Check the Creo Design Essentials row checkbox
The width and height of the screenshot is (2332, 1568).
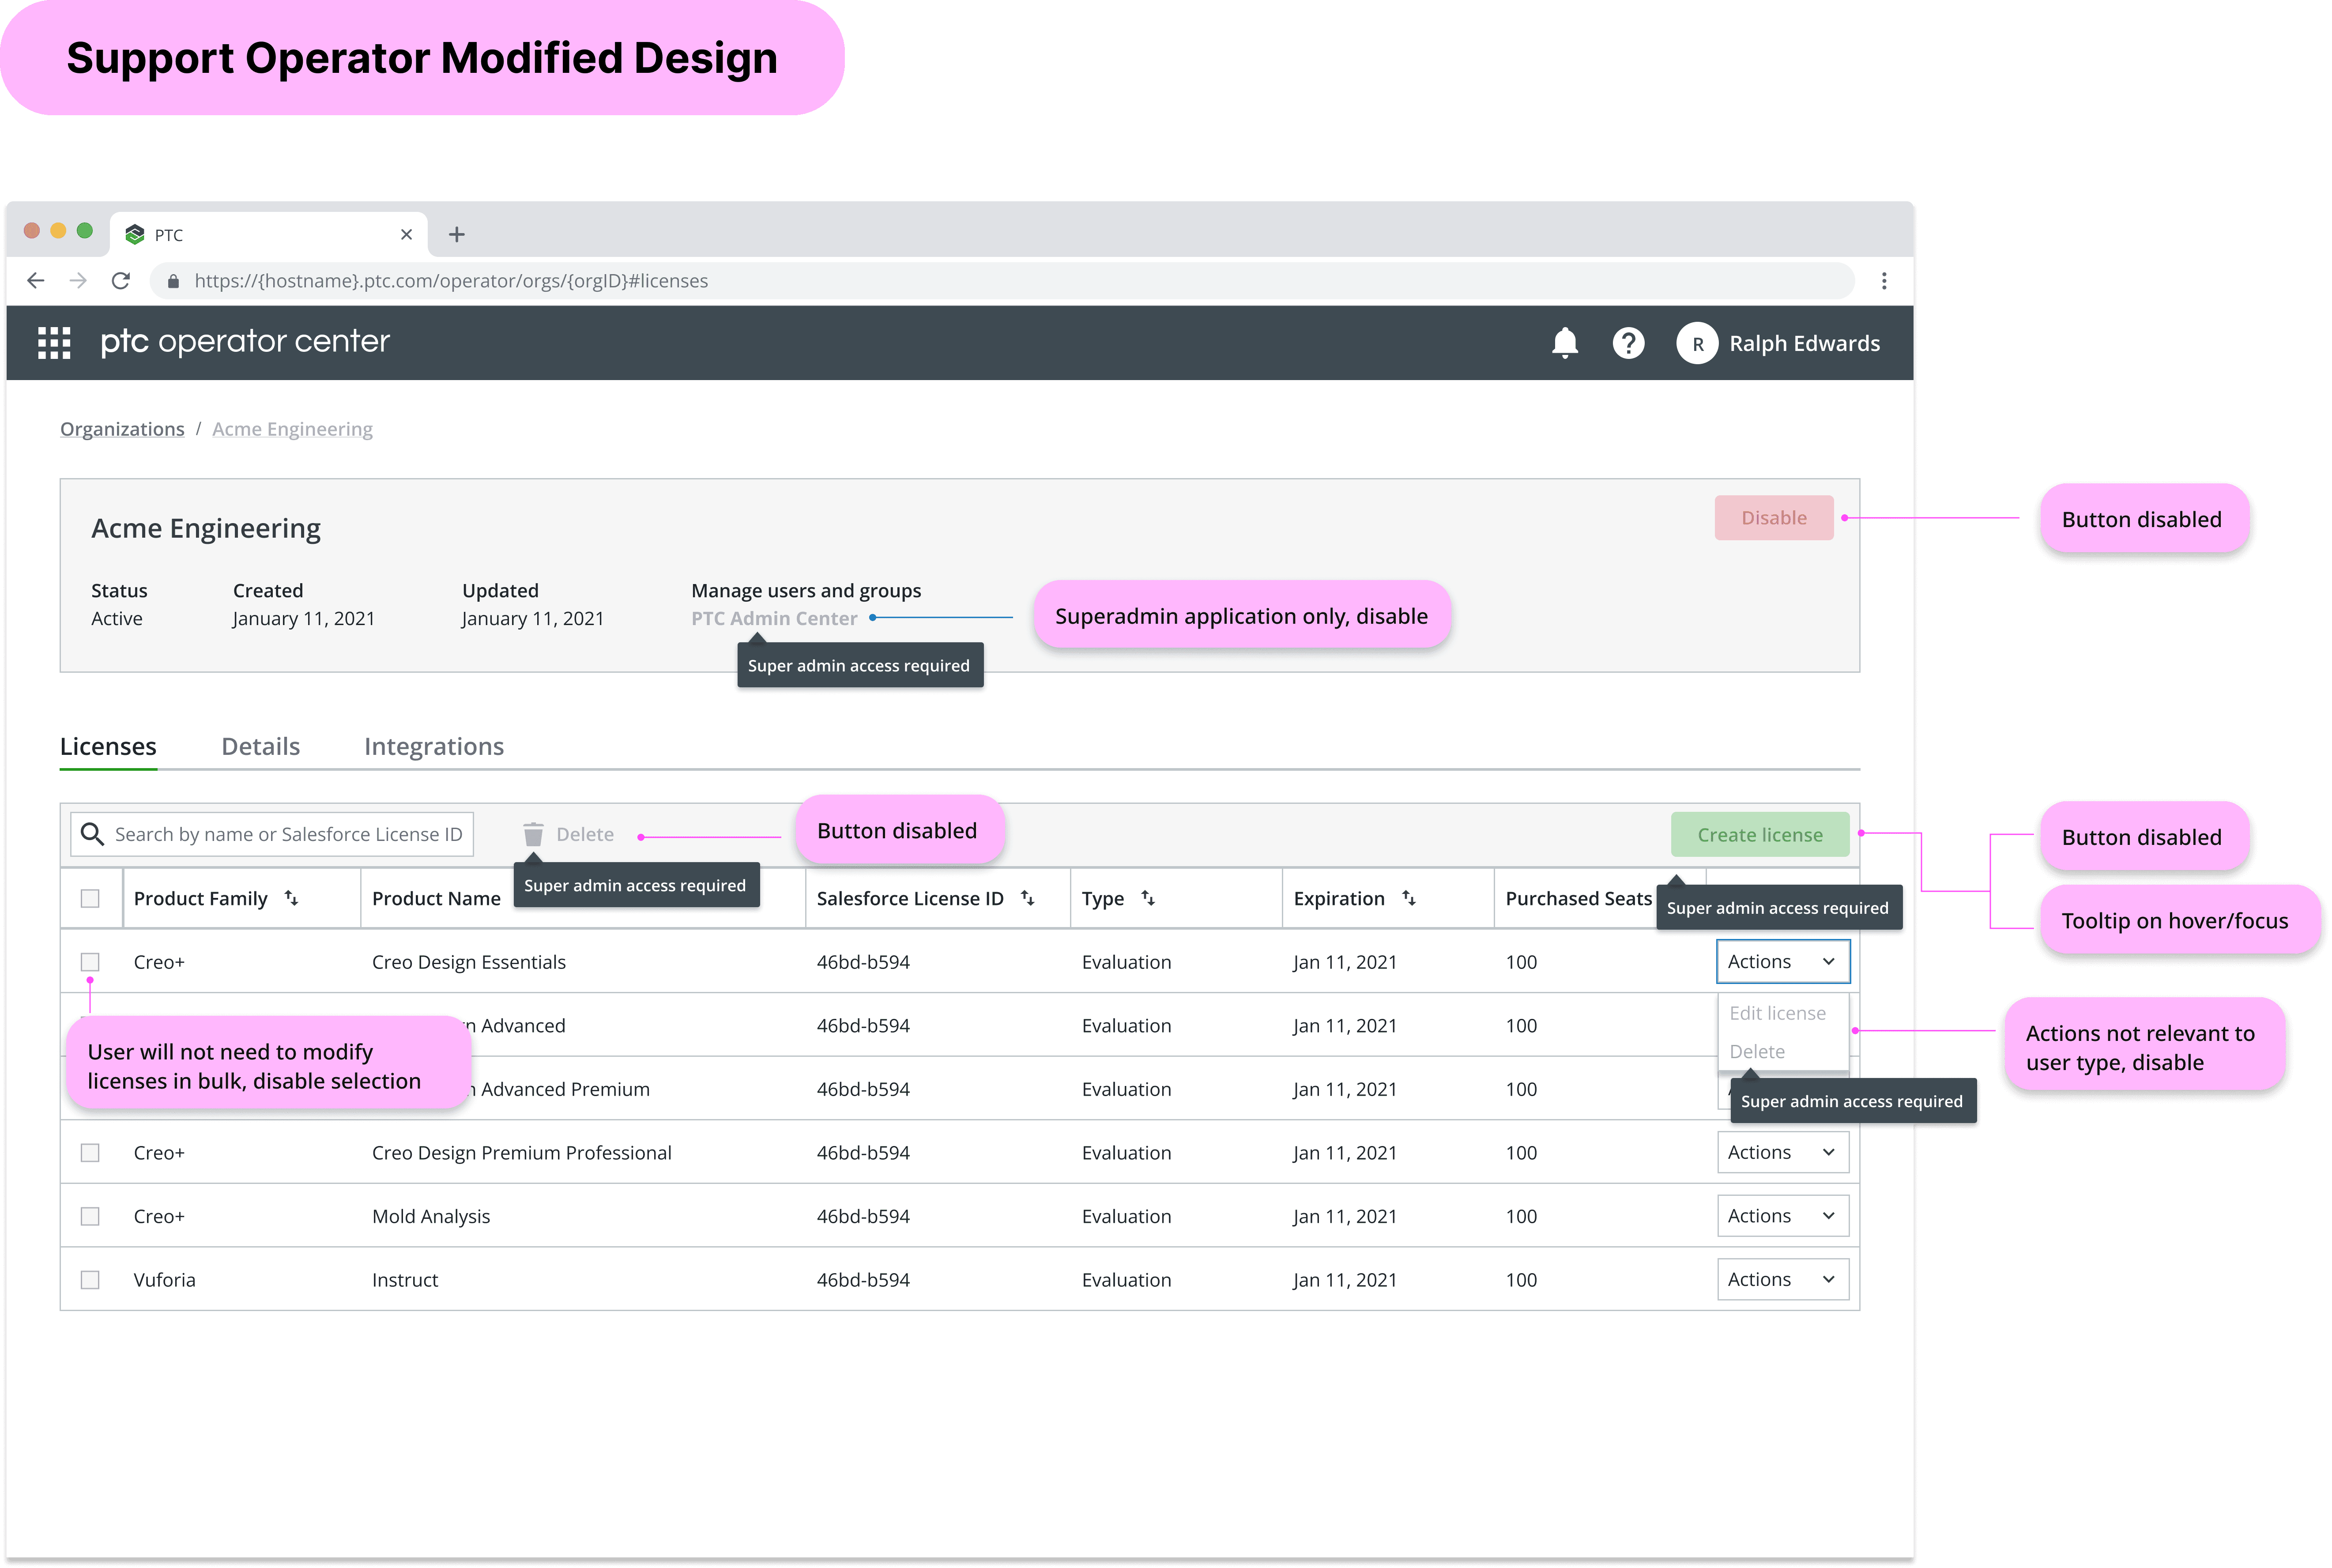pos(90,962)
